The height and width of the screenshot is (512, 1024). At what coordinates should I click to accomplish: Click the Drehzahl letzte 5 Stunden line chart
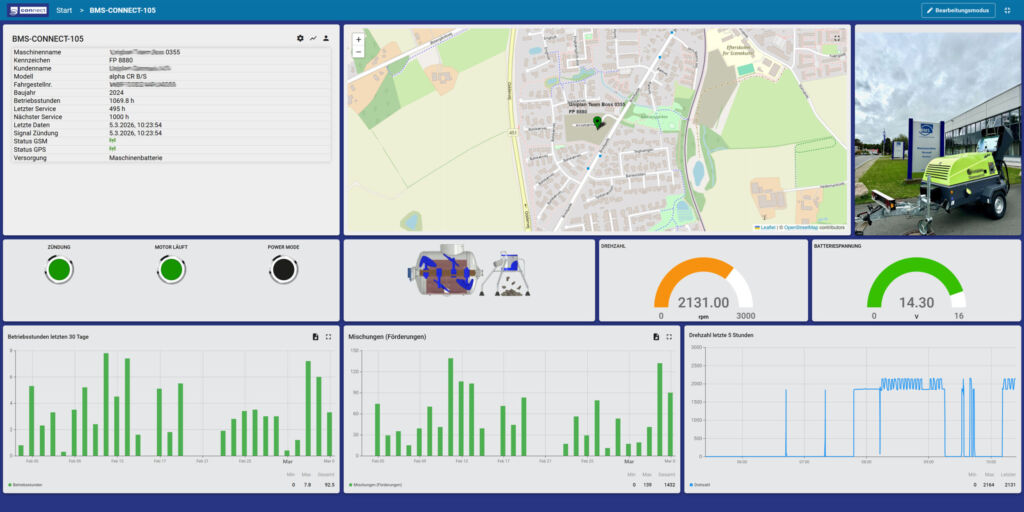pos(861,402)
